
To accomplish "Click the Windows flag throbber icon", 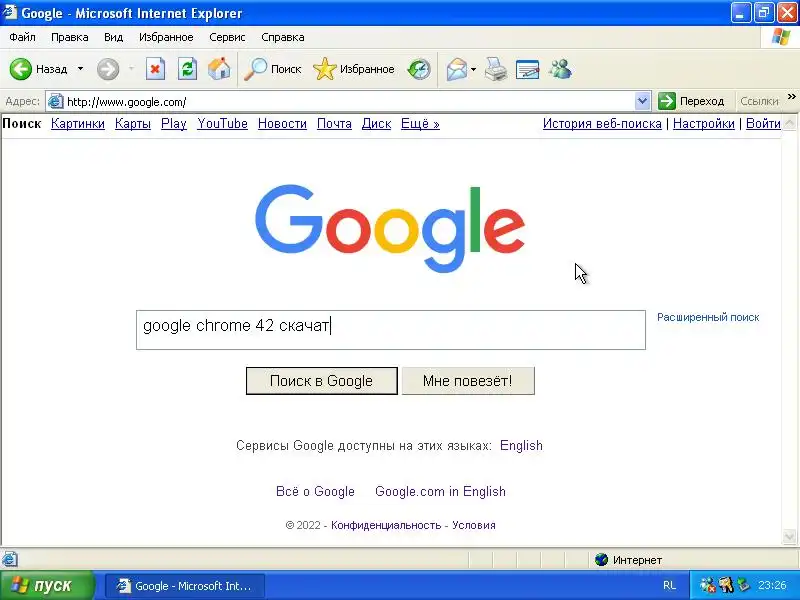I will coord(780,37).
